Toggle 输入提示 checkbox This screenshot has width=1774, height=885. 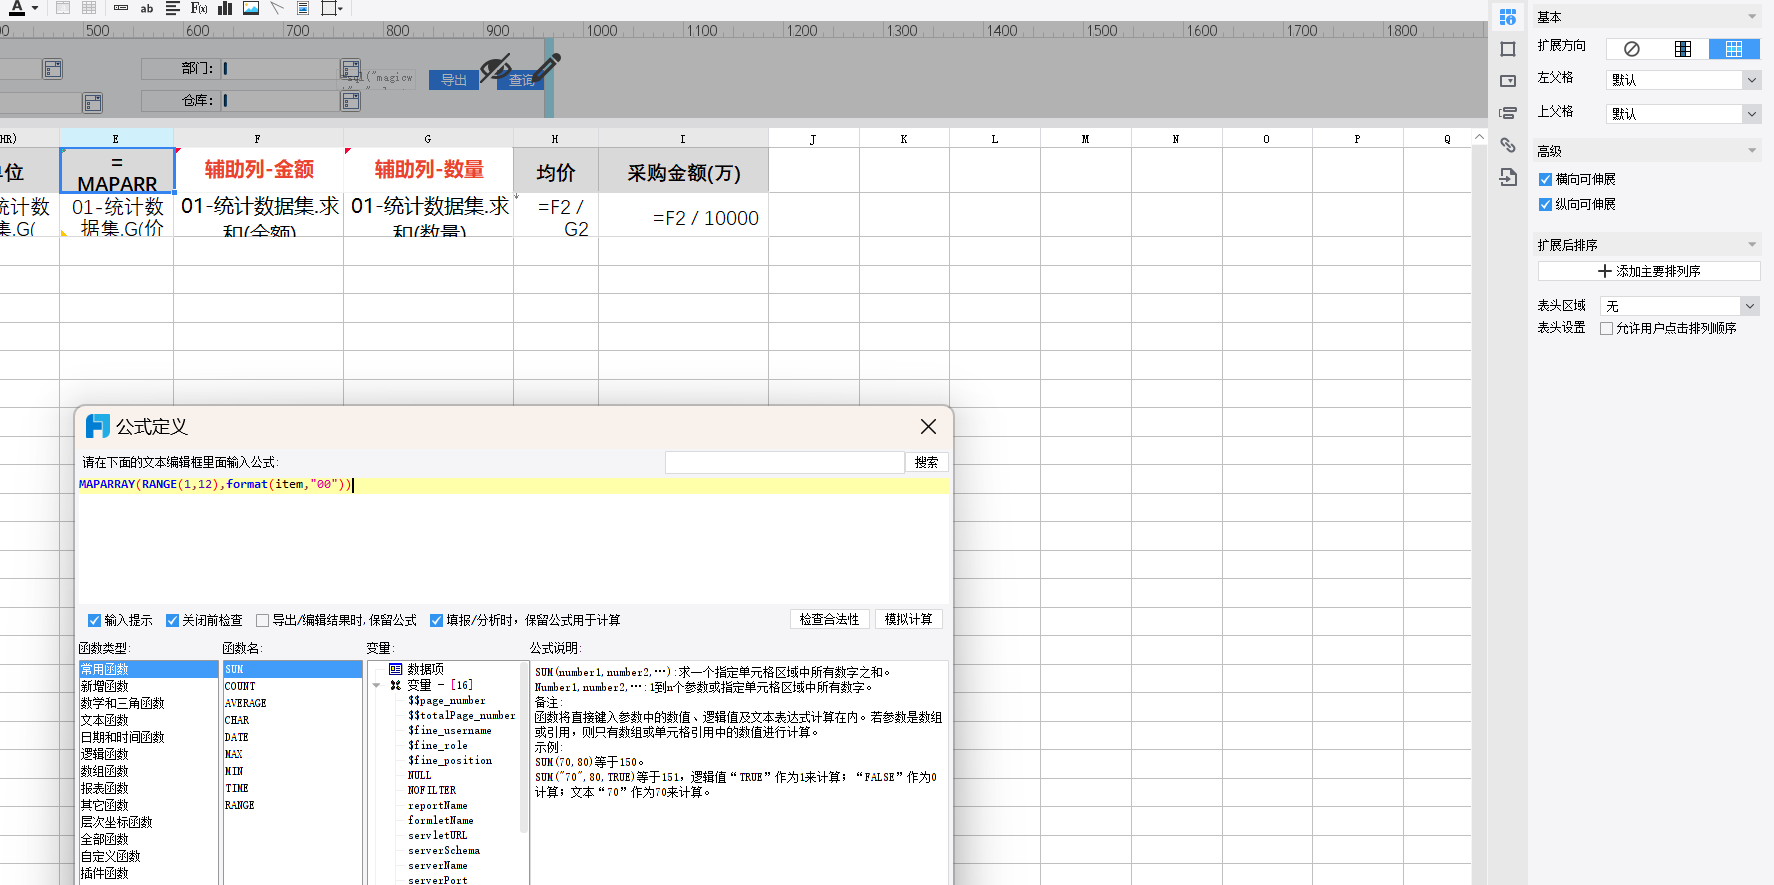95,621
